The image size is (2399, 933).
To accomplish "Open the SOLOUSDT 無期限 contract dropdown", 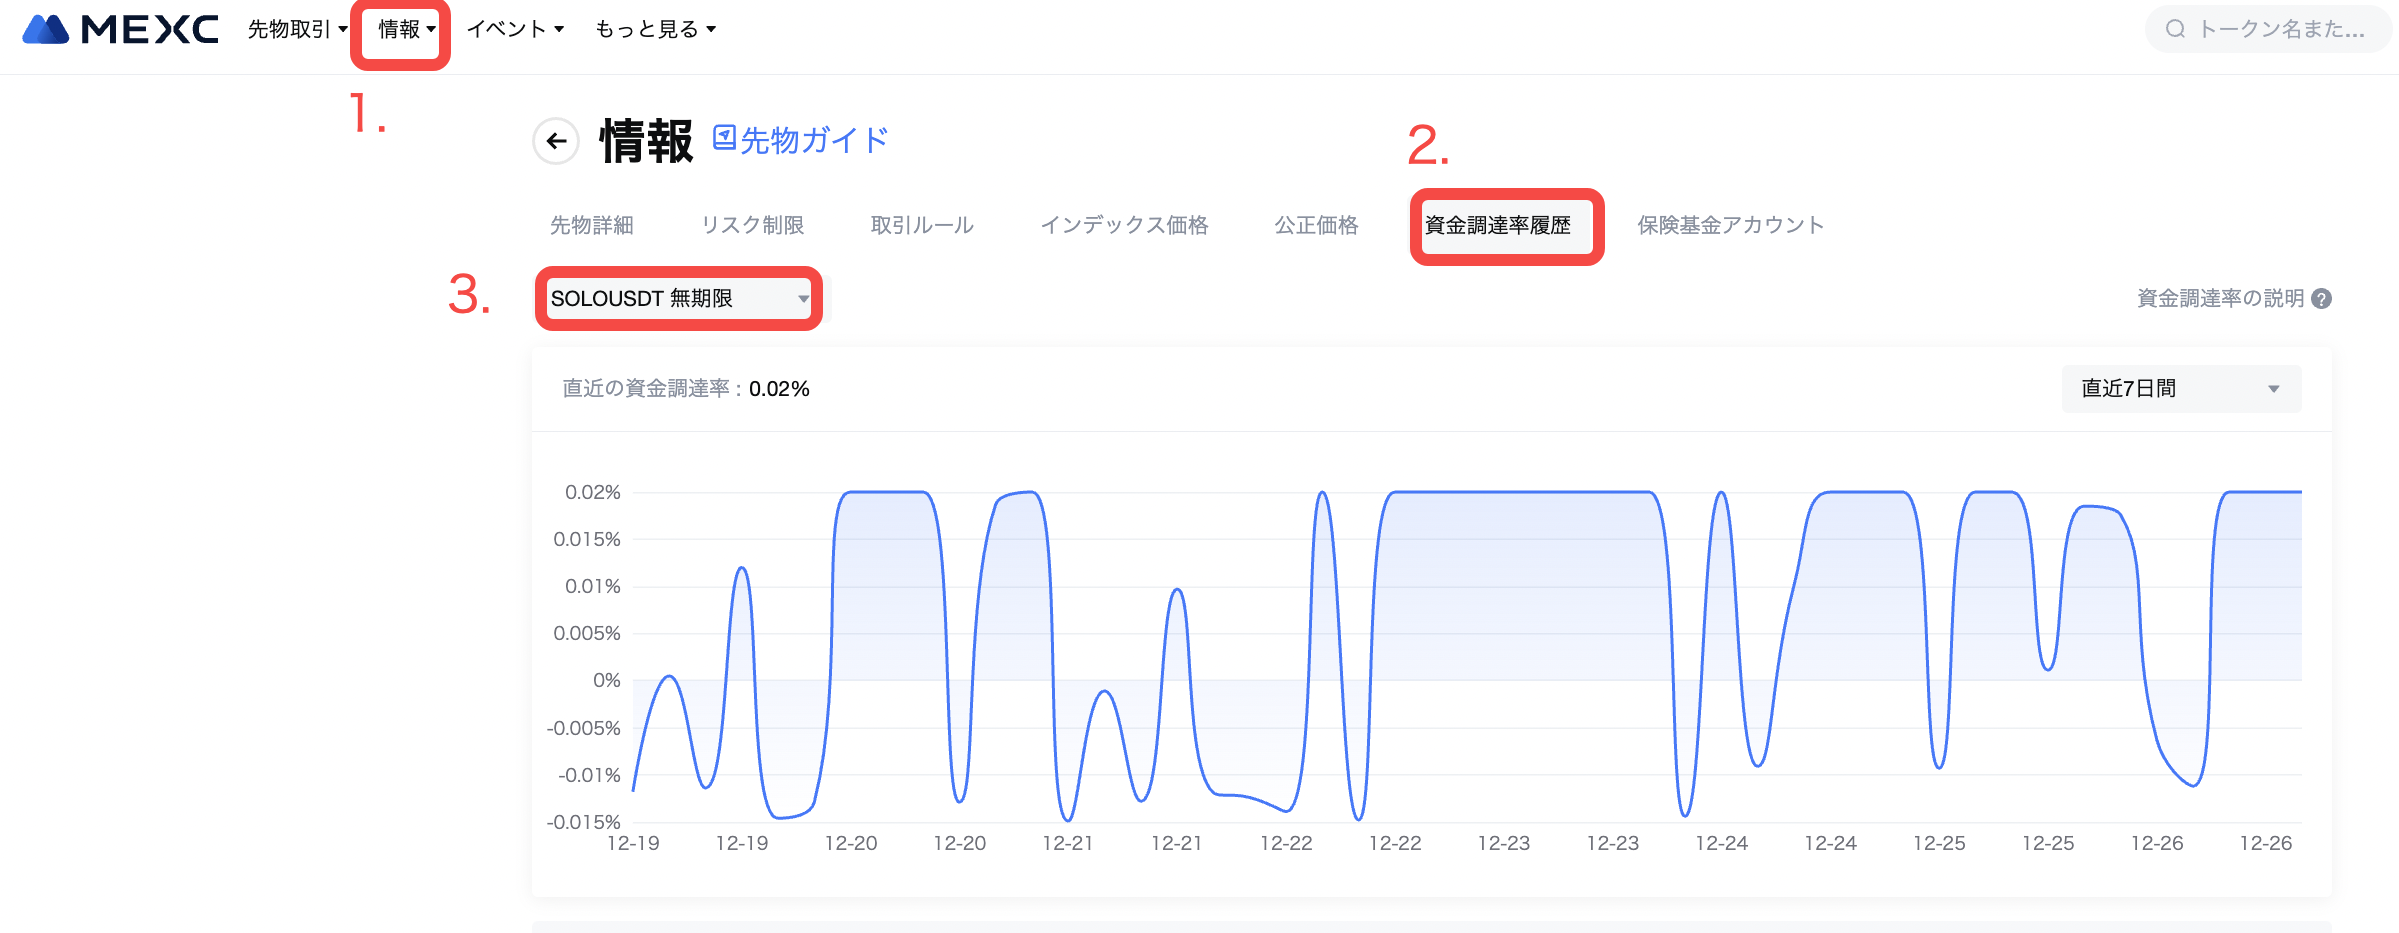I will (x=679, y=298).
